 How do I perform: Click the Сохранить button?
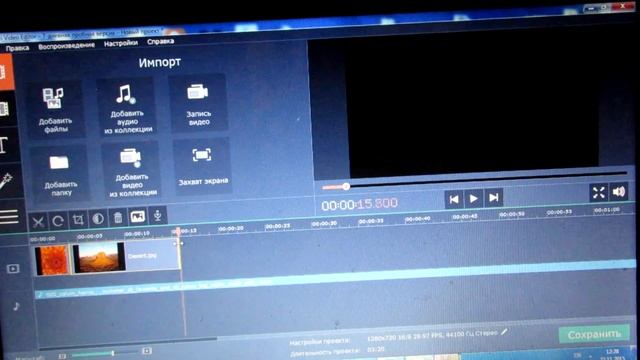pyautogui.click(x=594, y=334)
